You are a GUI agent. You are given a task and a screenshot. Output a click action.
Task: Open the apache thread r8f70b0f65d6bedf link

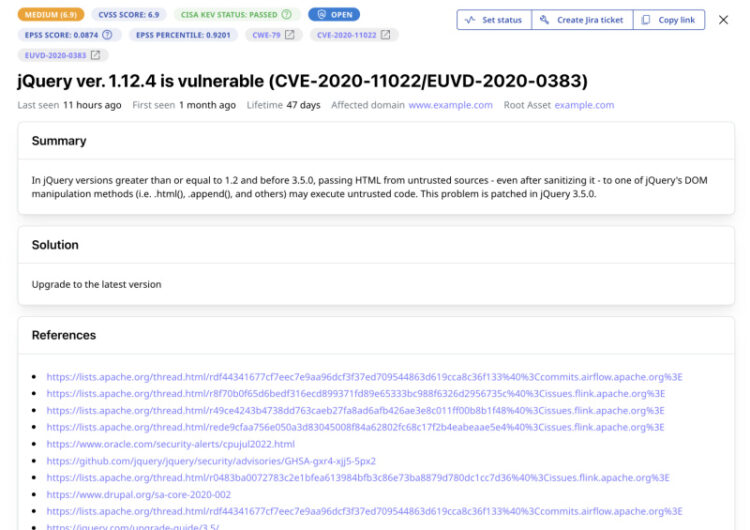tap(355, 394)
